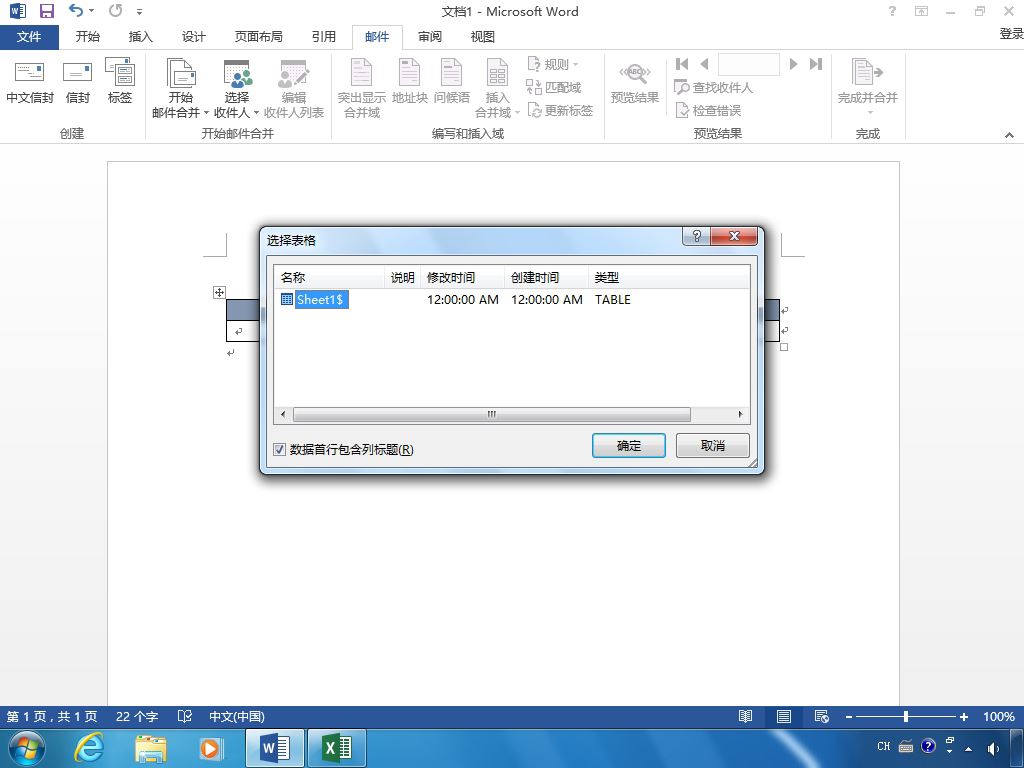Click the Save icon in quick access
Image resolution: width=1024 pixels, height=768 pixels.
pyautogui.click(x=46, y=11)
